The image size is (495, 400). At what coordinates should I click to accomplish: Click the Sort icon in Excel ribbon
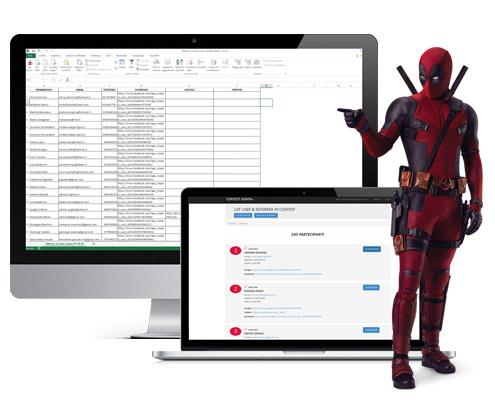point(122,63)
